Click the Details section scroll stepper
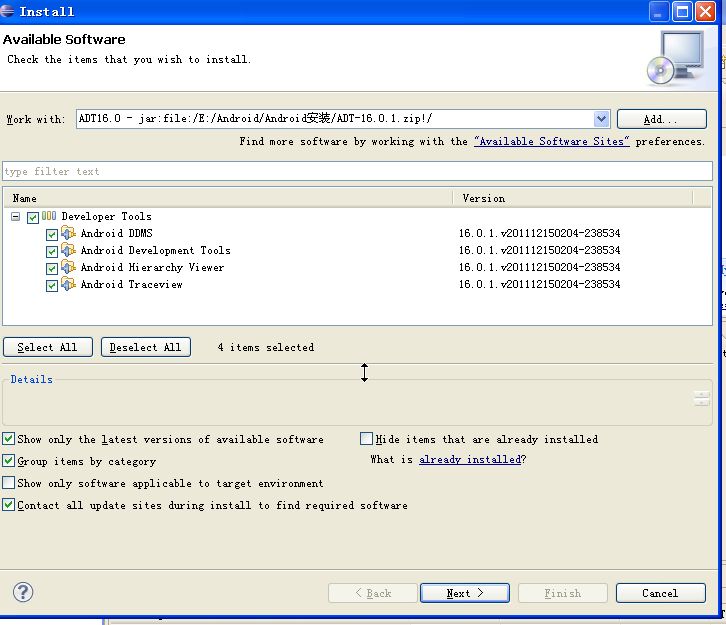Screen dimensions: 726x625 tap(701, 398)
